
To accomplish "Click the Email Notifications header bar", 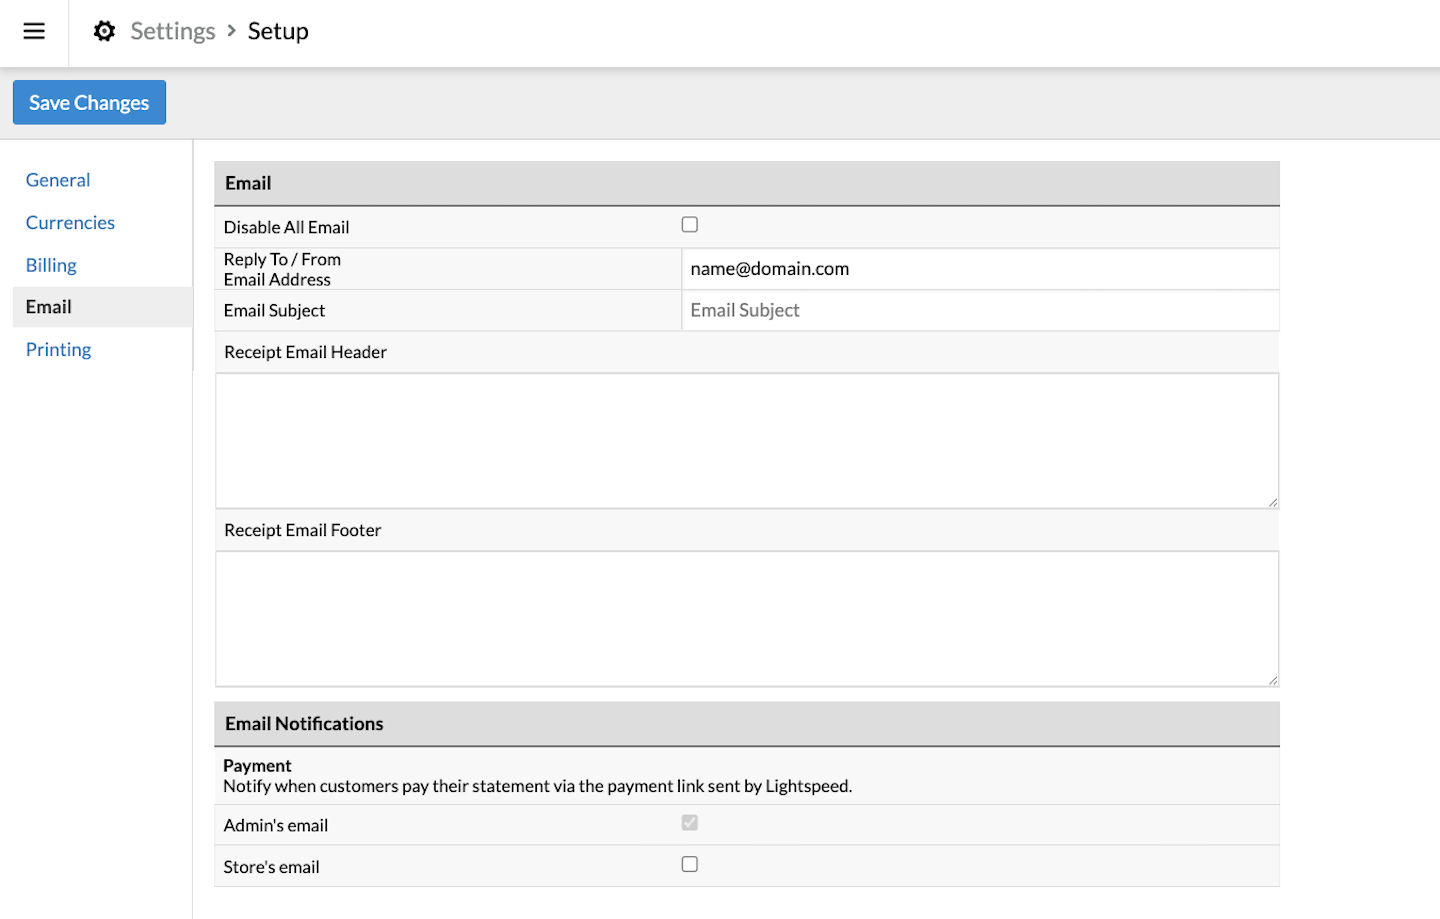I will tap(746, 723).
